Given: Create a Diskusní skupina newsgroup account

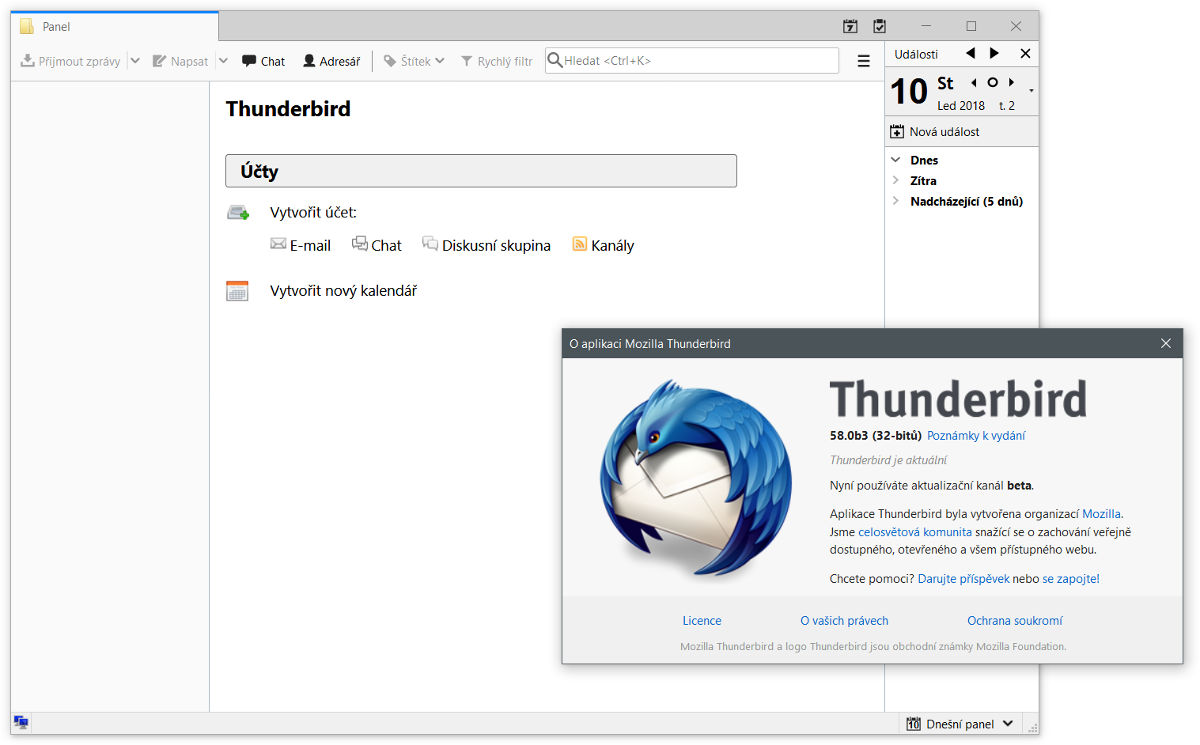Looking at the screenshot, I should coord(486,245).
